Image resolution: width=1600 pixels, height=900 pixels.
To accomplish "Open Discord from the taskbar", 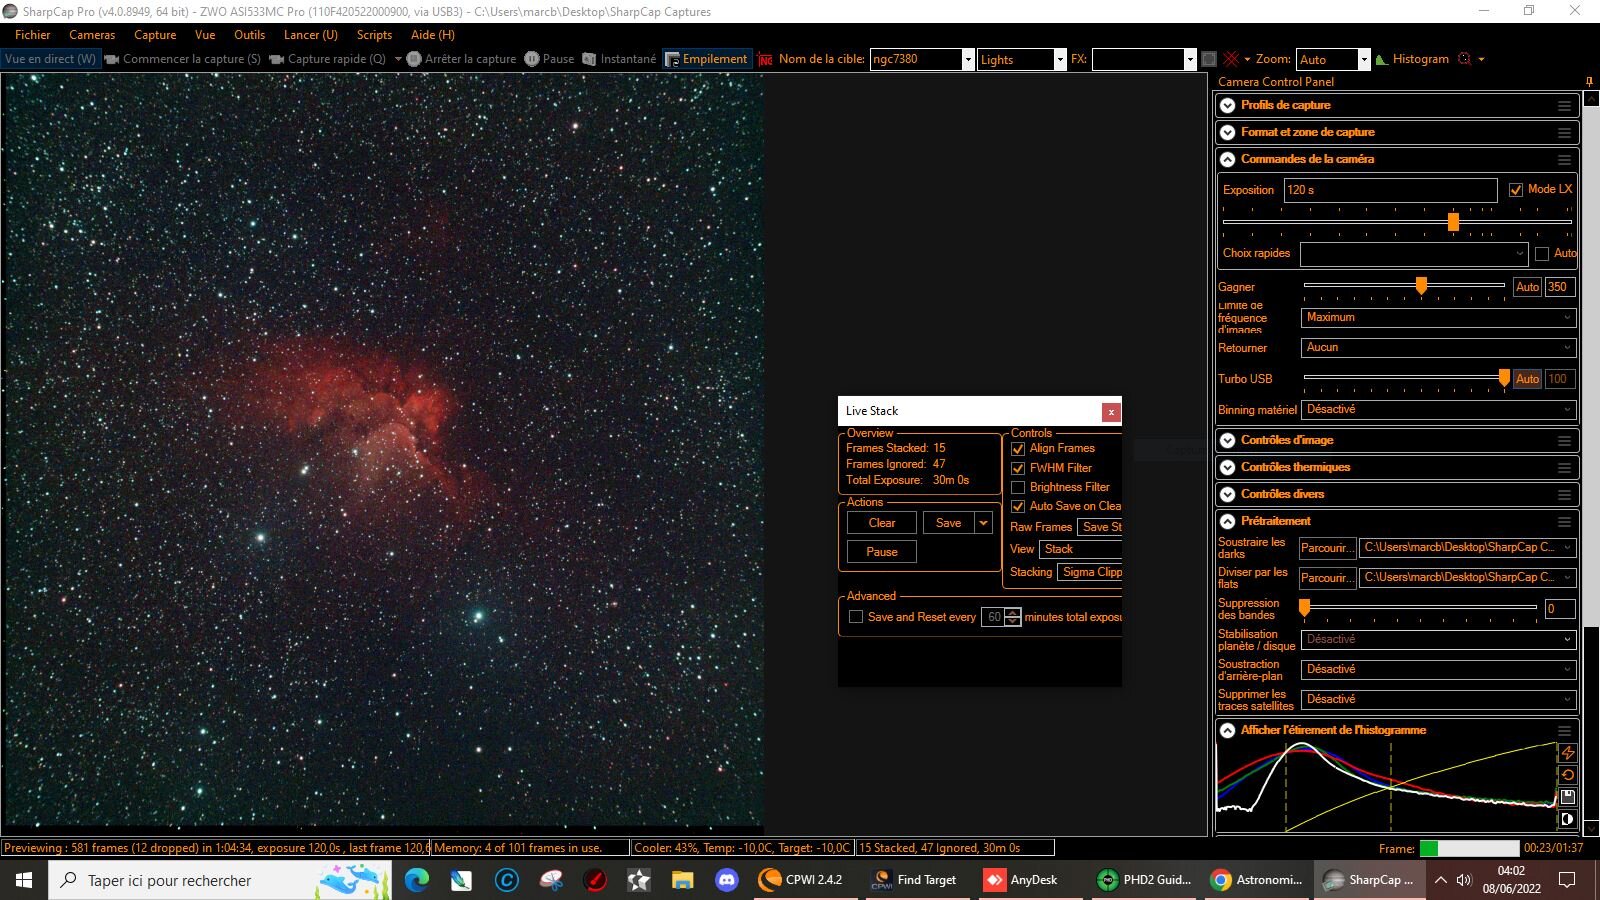I will (727, 880).
